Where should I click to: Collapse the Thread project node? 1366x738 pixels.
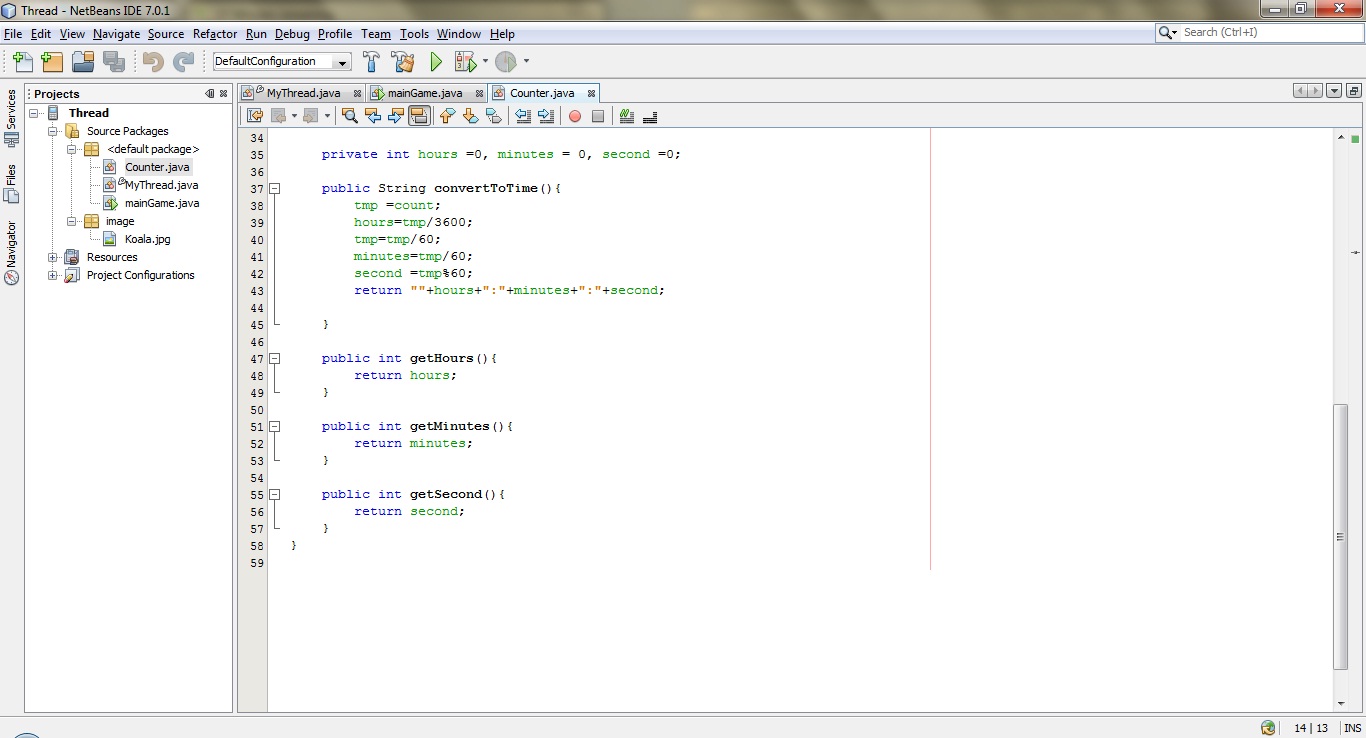(x=35, y=113)
